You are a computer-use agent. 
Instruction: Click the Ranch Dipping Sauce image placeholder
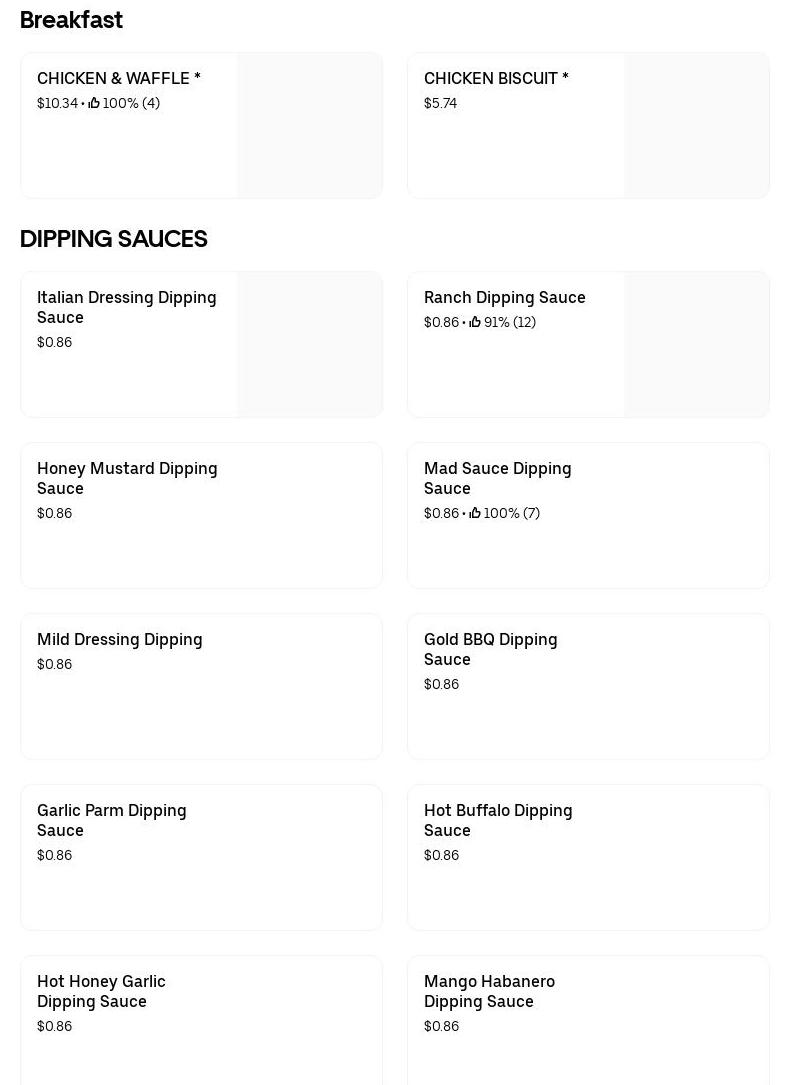point(697,345)
